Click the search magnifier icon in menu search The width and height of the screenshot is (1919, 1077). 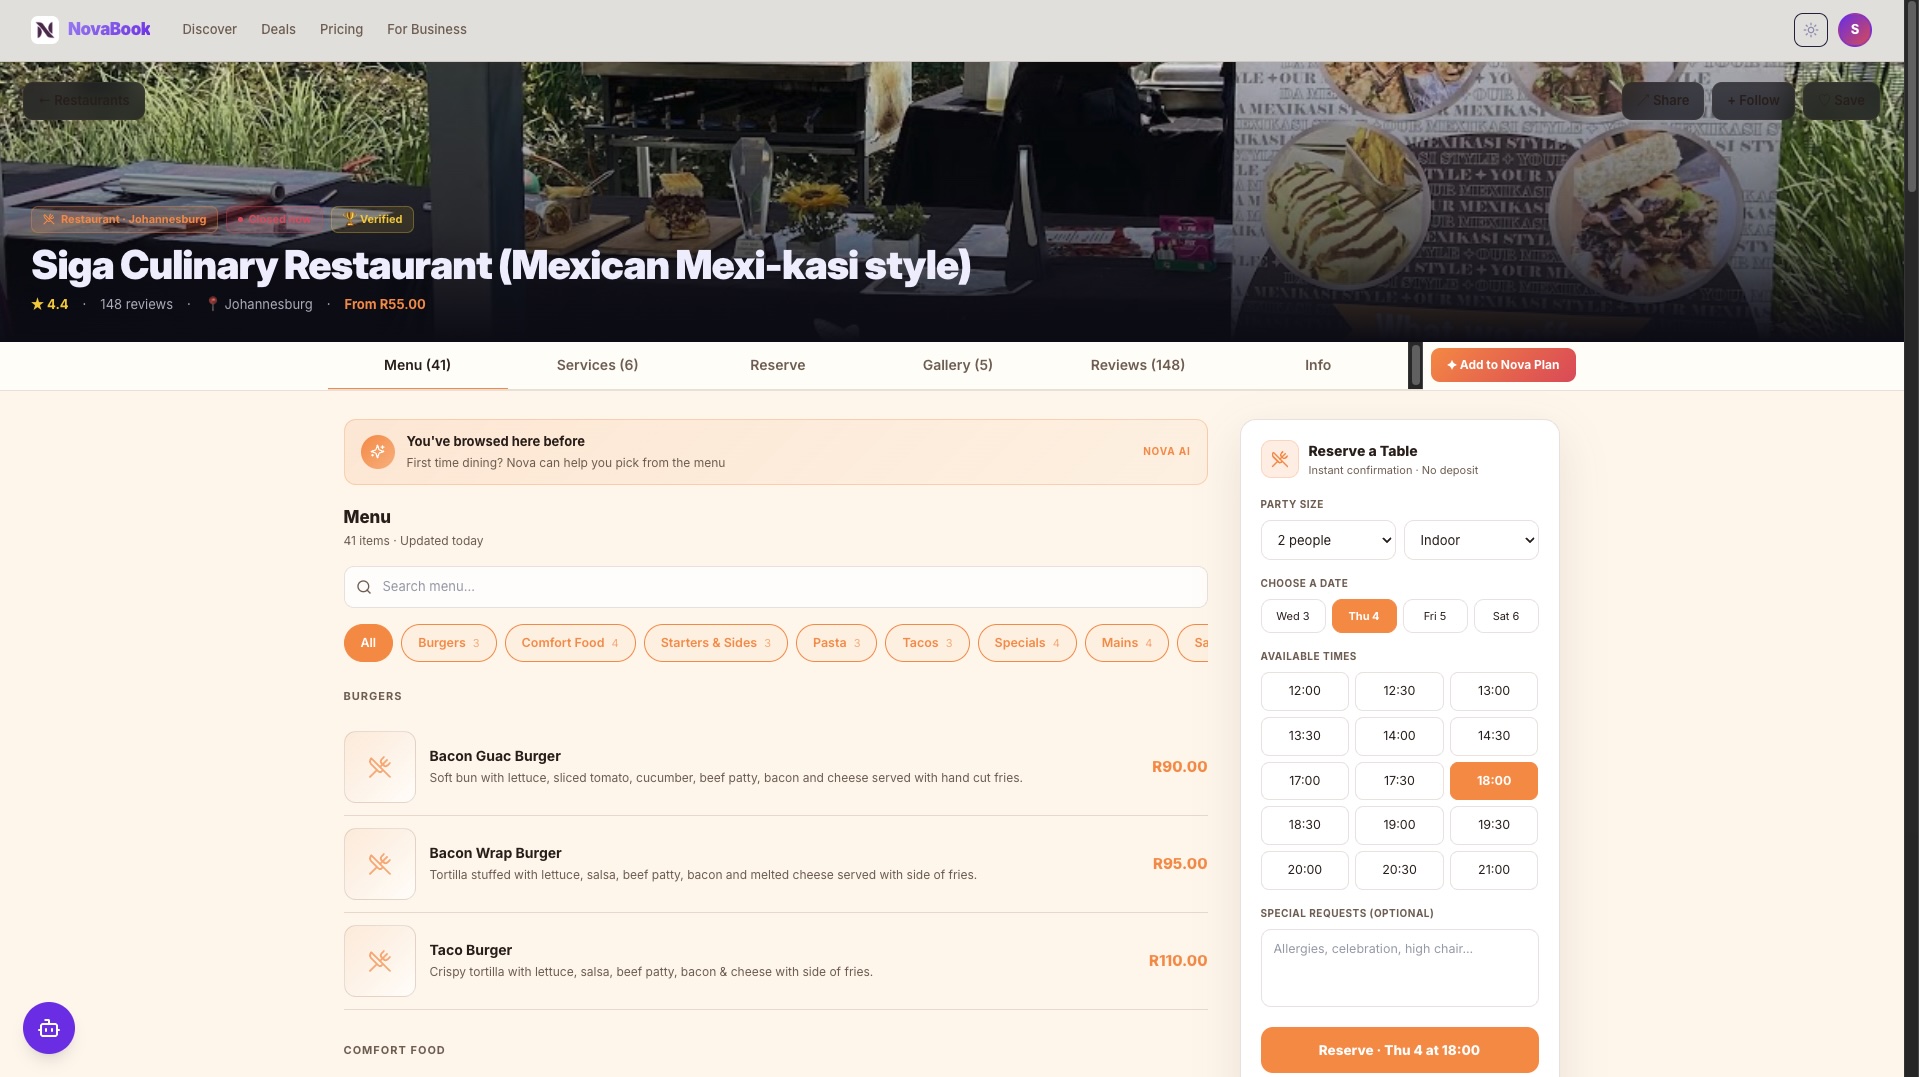pyautogui.click(x=364, y=587)
